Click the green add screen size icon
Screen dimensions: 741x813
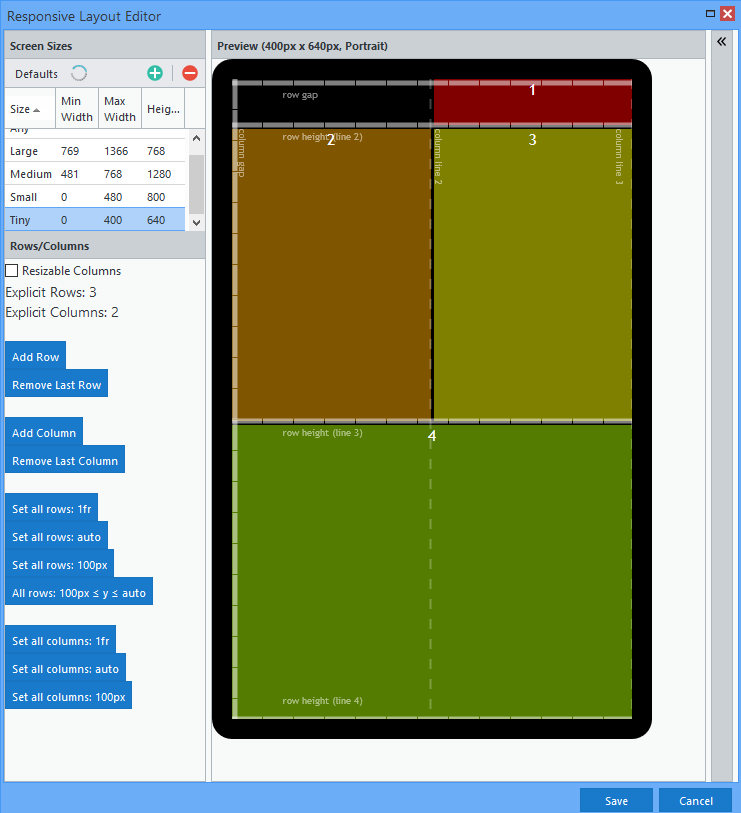point(155,73)
